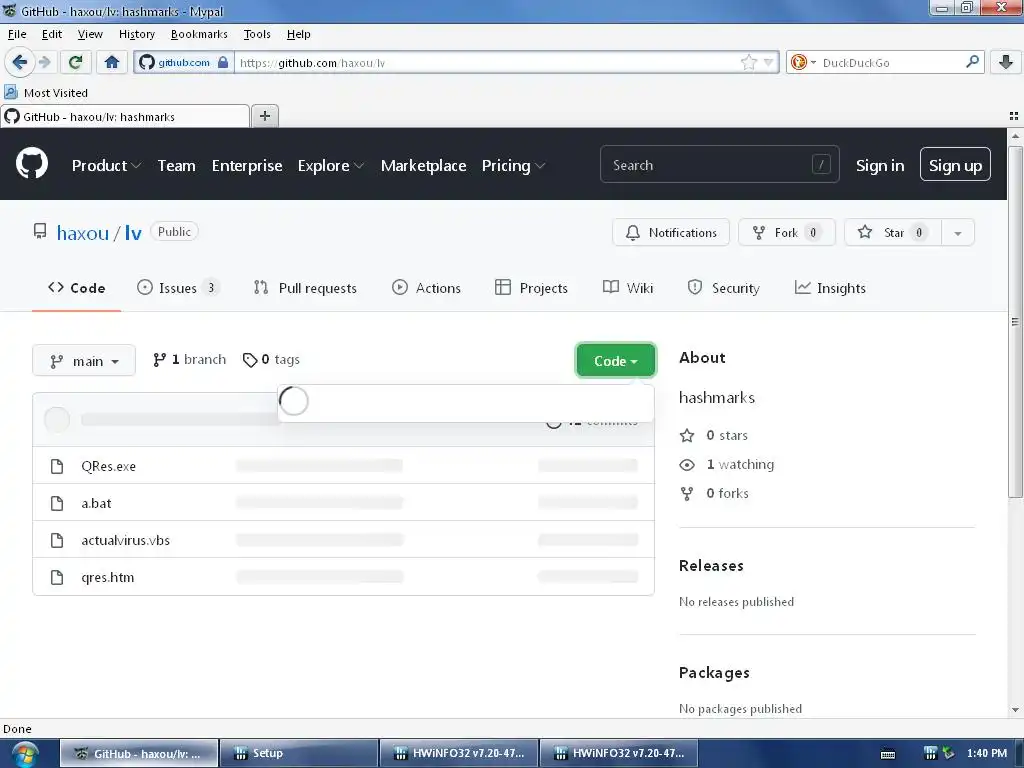1024x768 pixels.
Task: Click the search magnifier in DuckDuckGo box
Action: 972,62
